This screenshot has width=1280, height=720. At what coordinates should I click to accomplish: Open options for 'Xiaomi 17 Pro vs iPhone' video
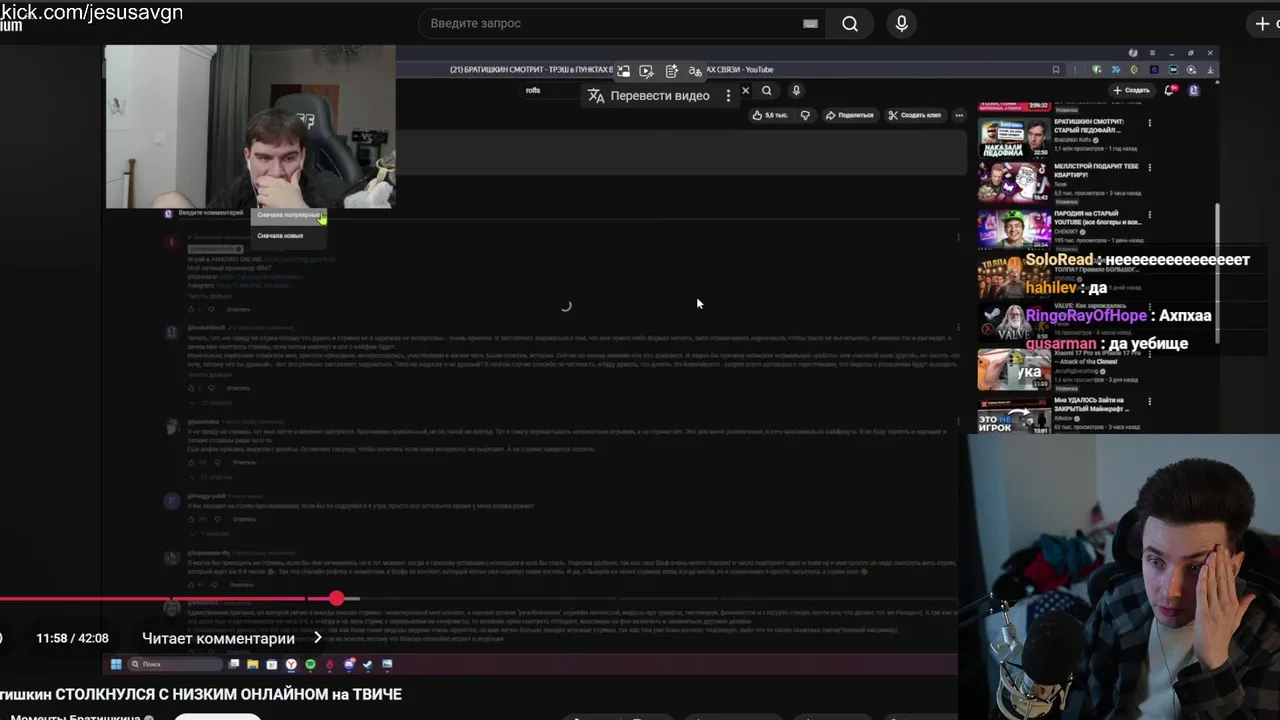click(1150, 356)
